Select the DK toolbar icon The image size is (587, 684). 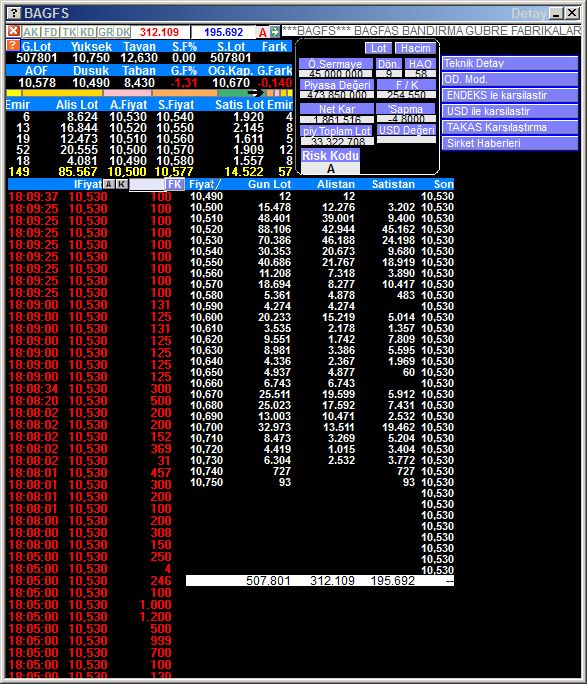point(123,32)
